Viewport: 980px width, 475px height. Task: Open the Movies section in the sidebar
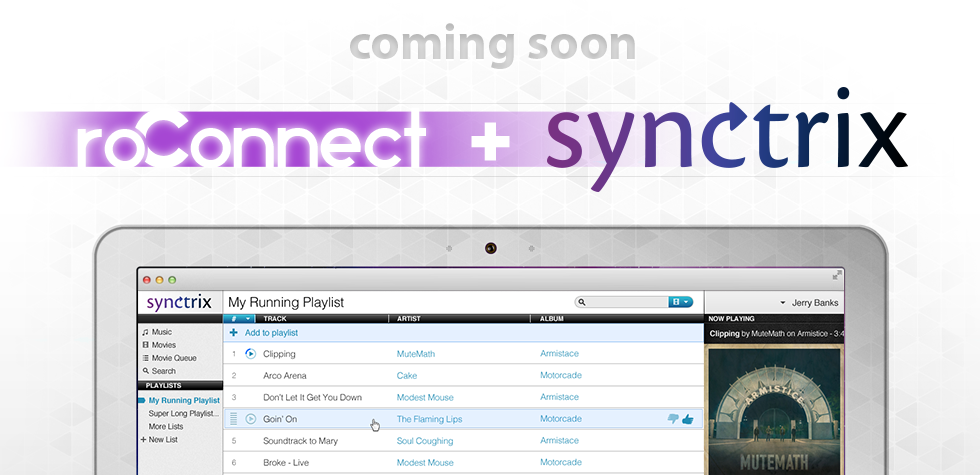pos(164,345)
